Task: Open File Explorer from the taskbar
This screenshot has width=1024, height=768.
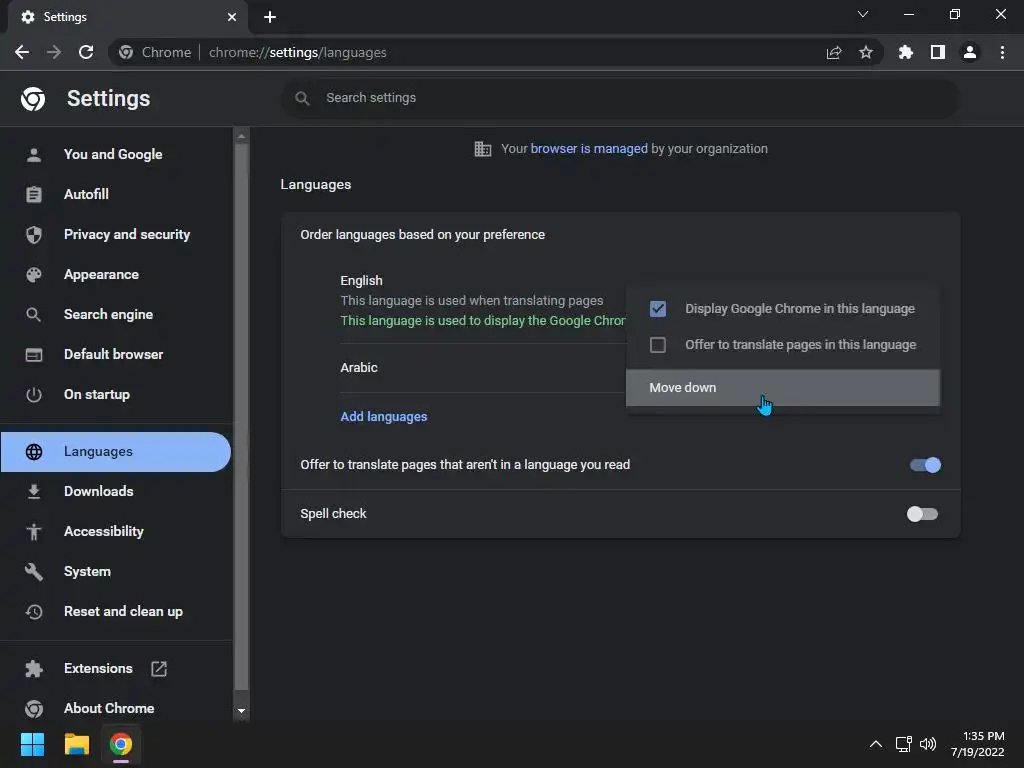Action: click(x=76, y=744)
